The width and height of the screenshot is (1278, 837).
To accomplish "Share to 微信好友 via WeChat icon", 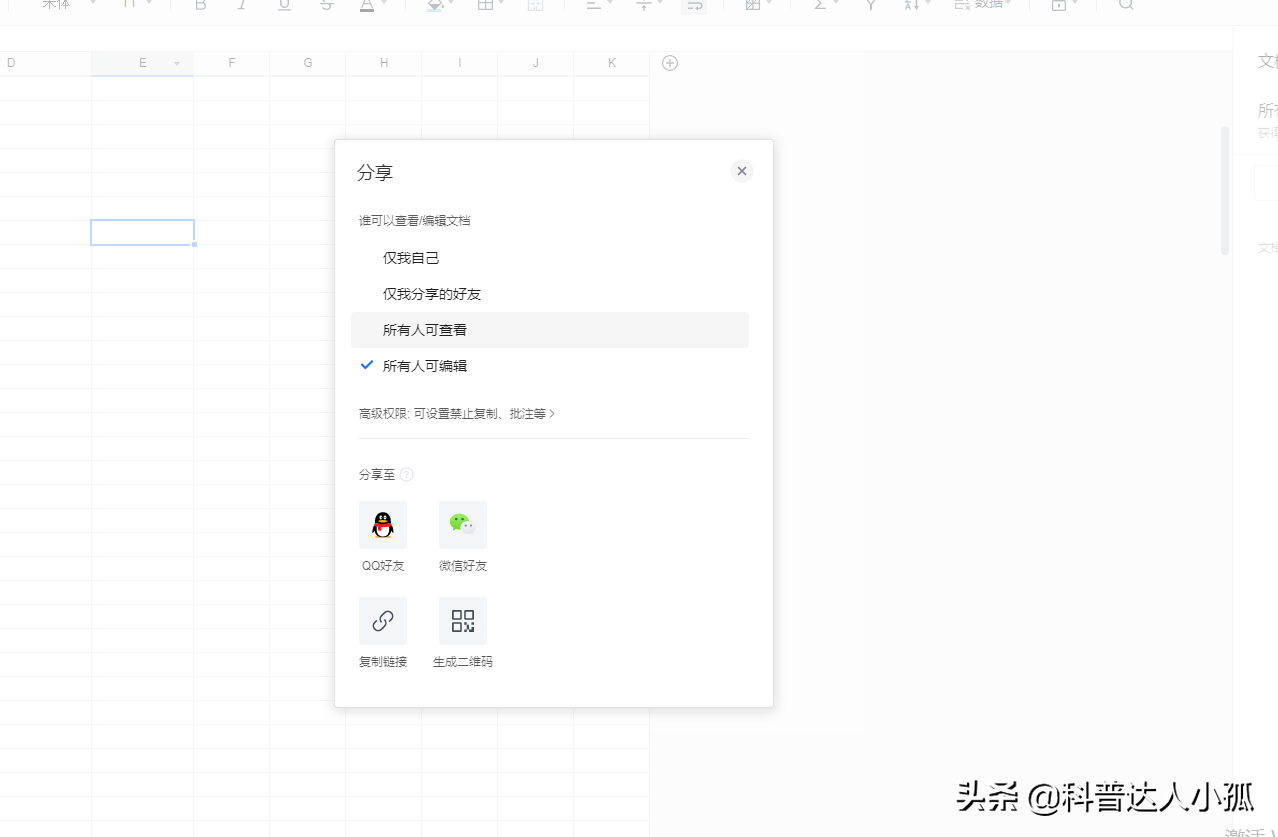I will click(462, 525).
